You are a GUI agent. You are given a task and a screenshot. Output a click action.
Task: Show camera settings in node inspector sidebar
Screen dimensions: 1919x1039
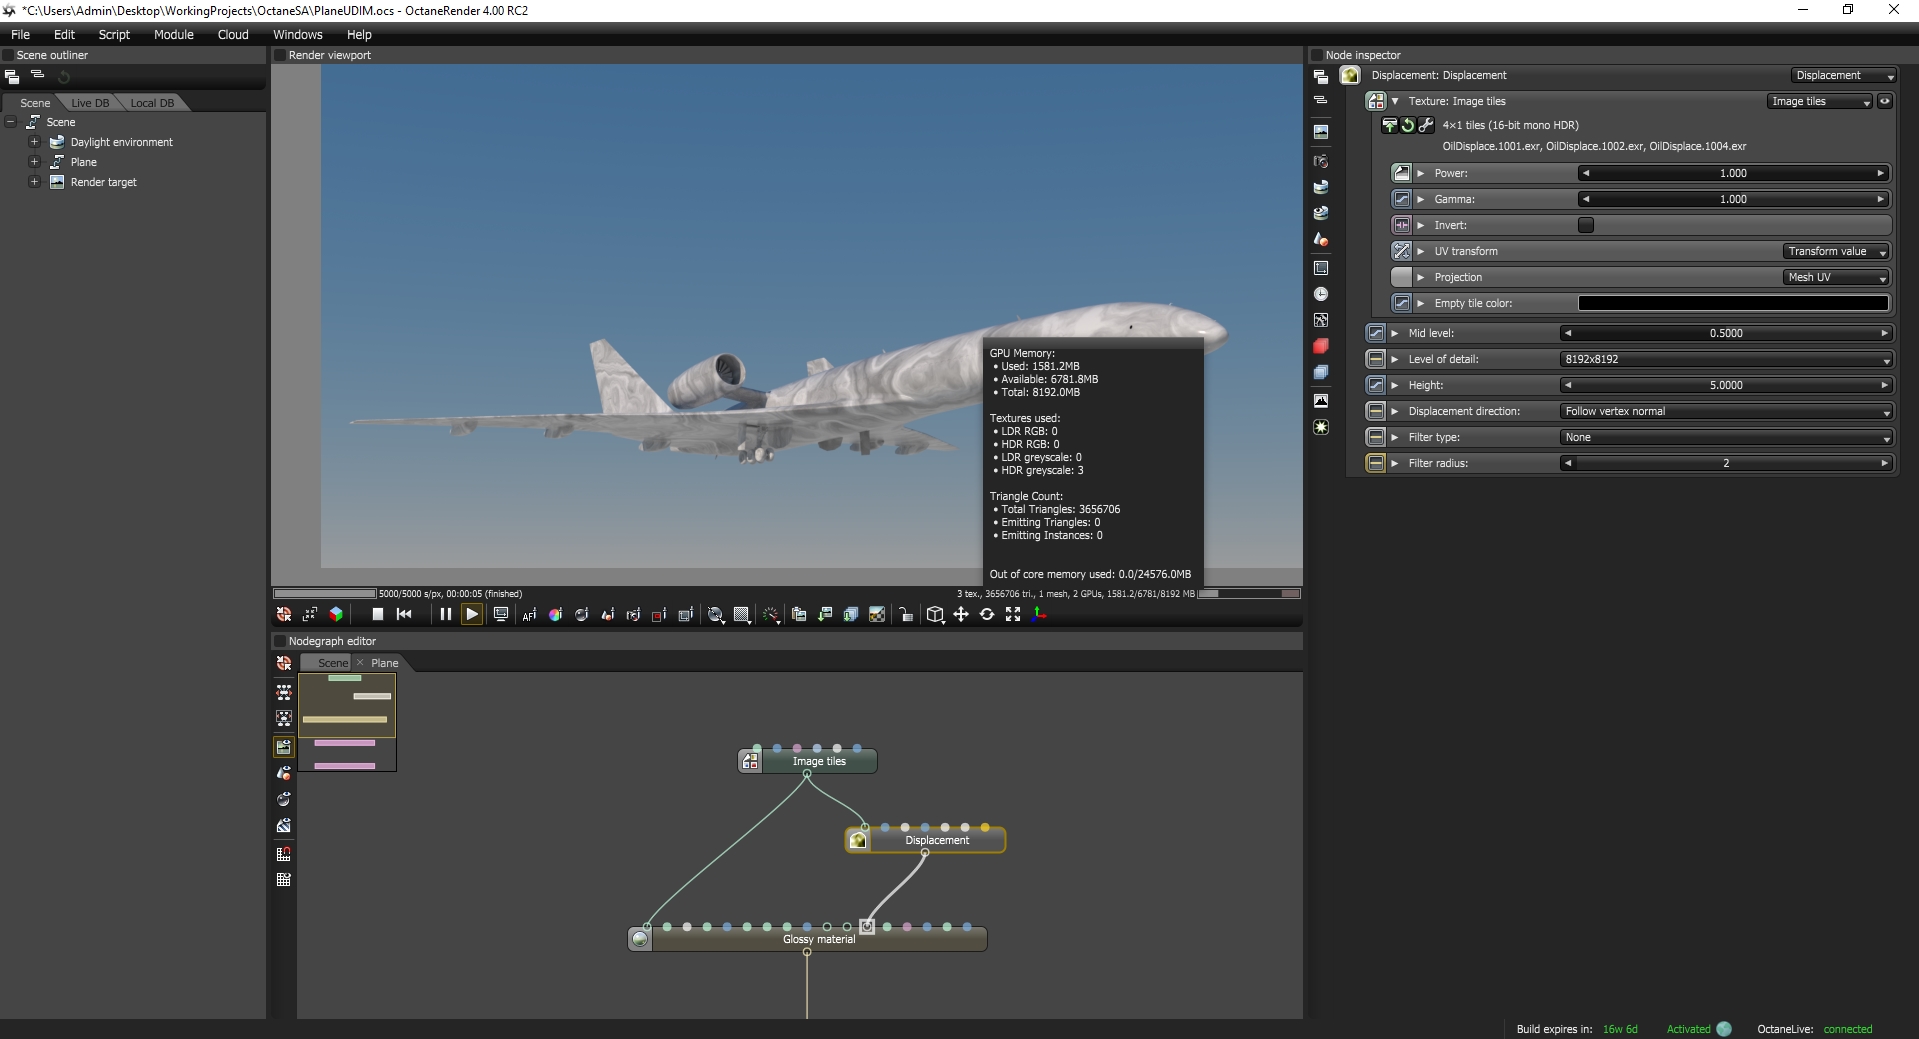tap(1321, 161)
